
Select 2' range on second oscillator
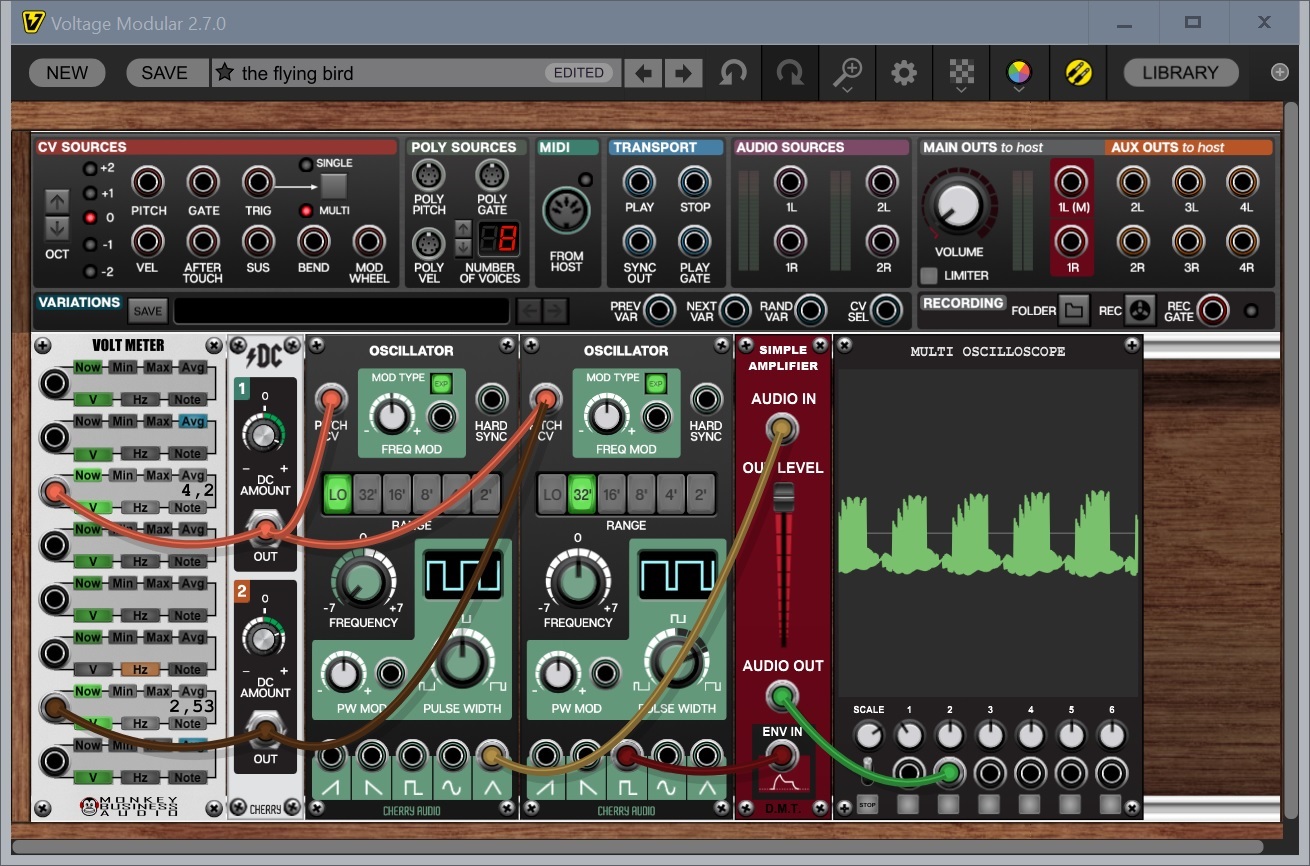click(701, 495)
